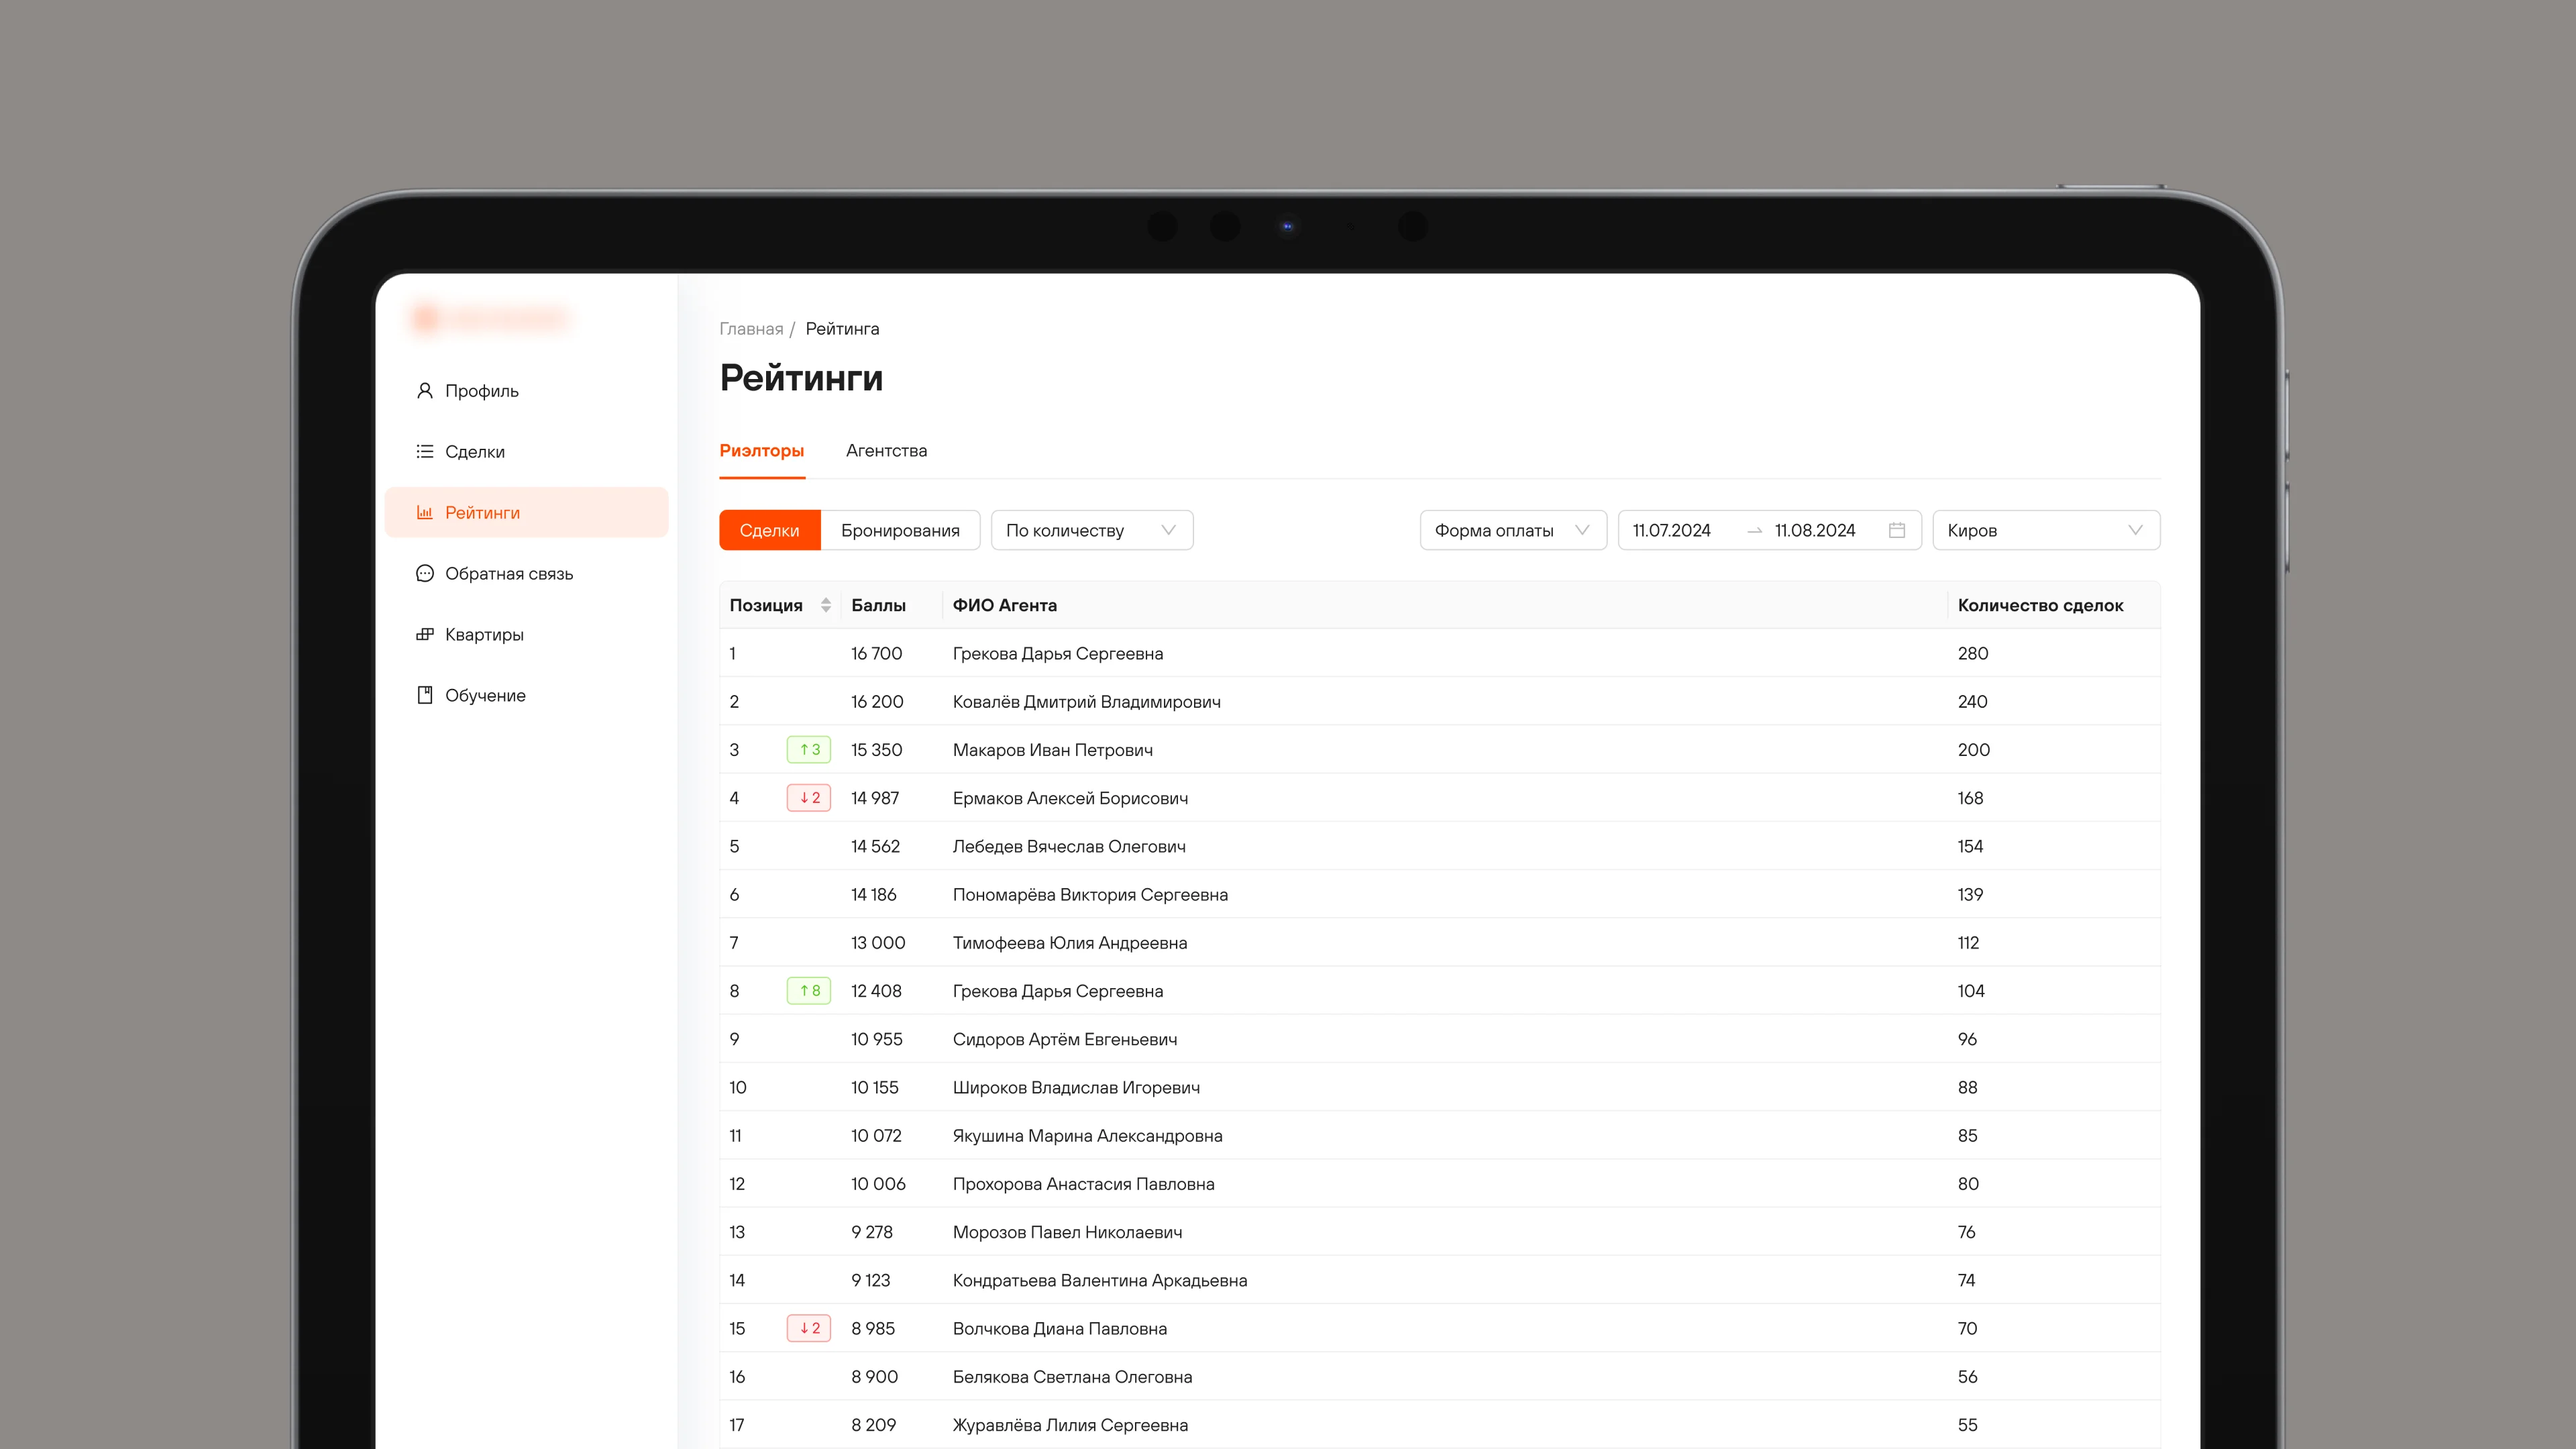Open the Форма оплаты dropdown

[x=1512, y=530]
